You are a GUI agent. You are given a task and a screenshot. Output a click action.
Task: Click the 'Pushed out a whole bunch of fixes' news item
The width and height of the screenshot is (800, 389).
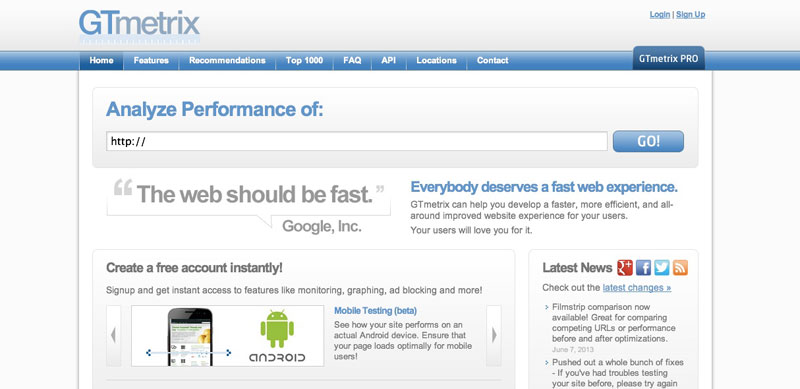[617, 373]
